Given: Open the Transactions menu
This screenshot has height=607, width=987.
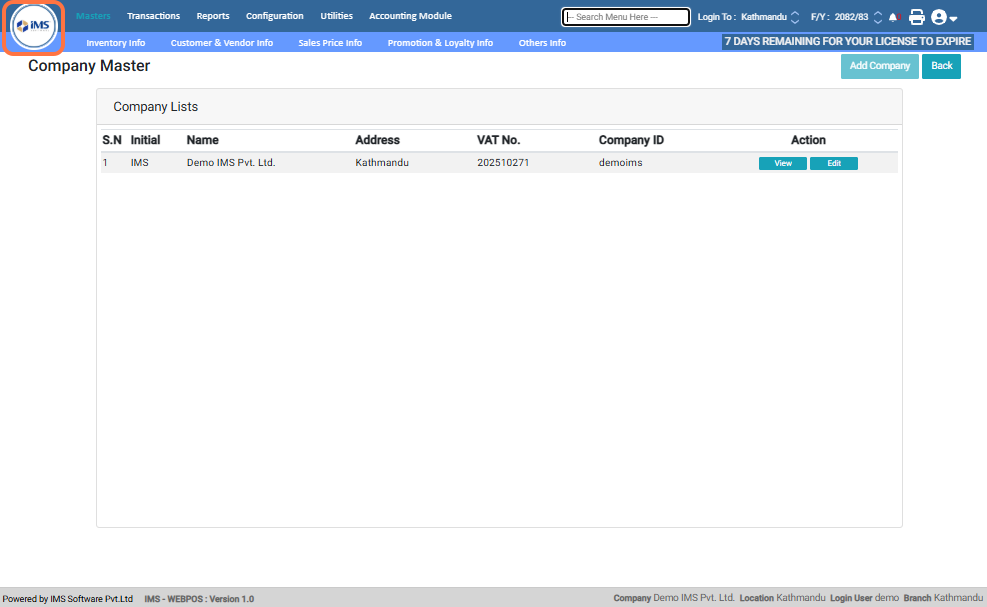Looking at the screenshot, I should pos(153,16).
